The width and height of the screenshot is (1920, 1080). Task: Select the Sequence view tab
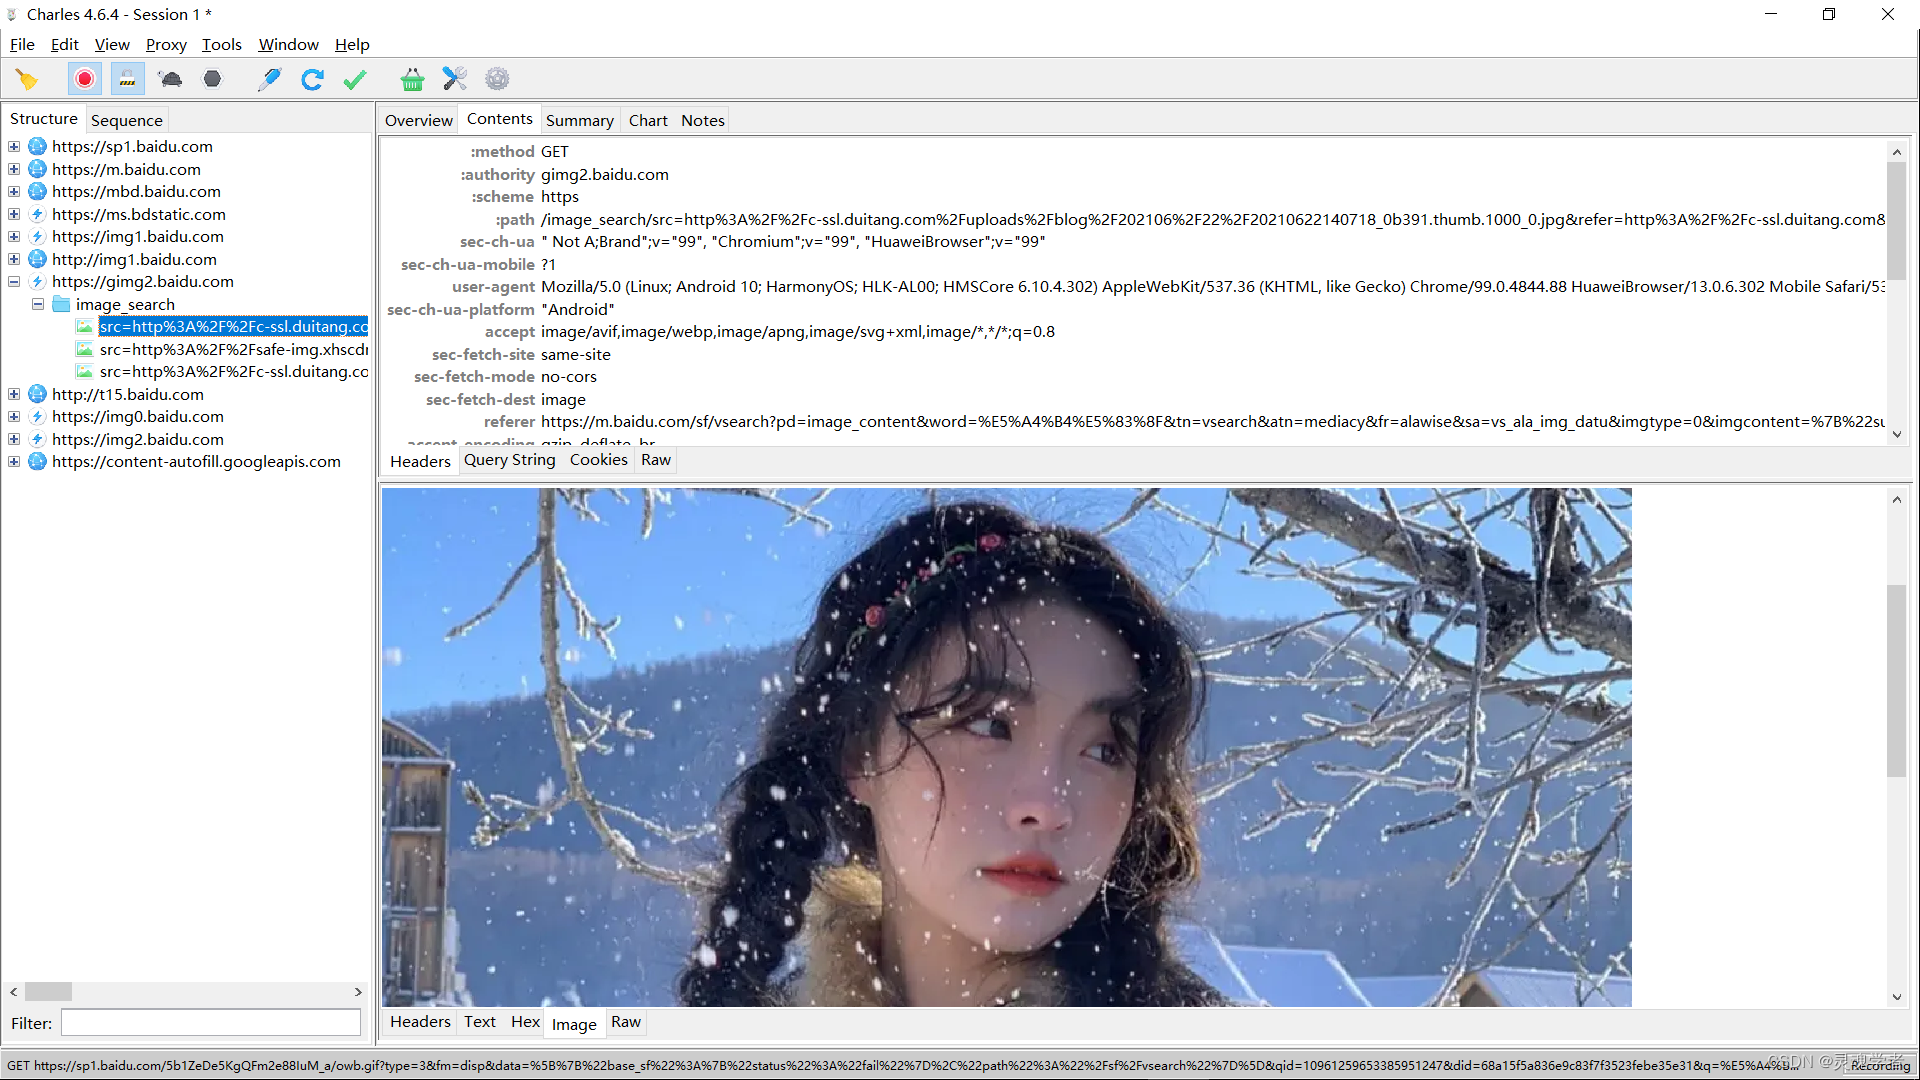click(126, 120)
